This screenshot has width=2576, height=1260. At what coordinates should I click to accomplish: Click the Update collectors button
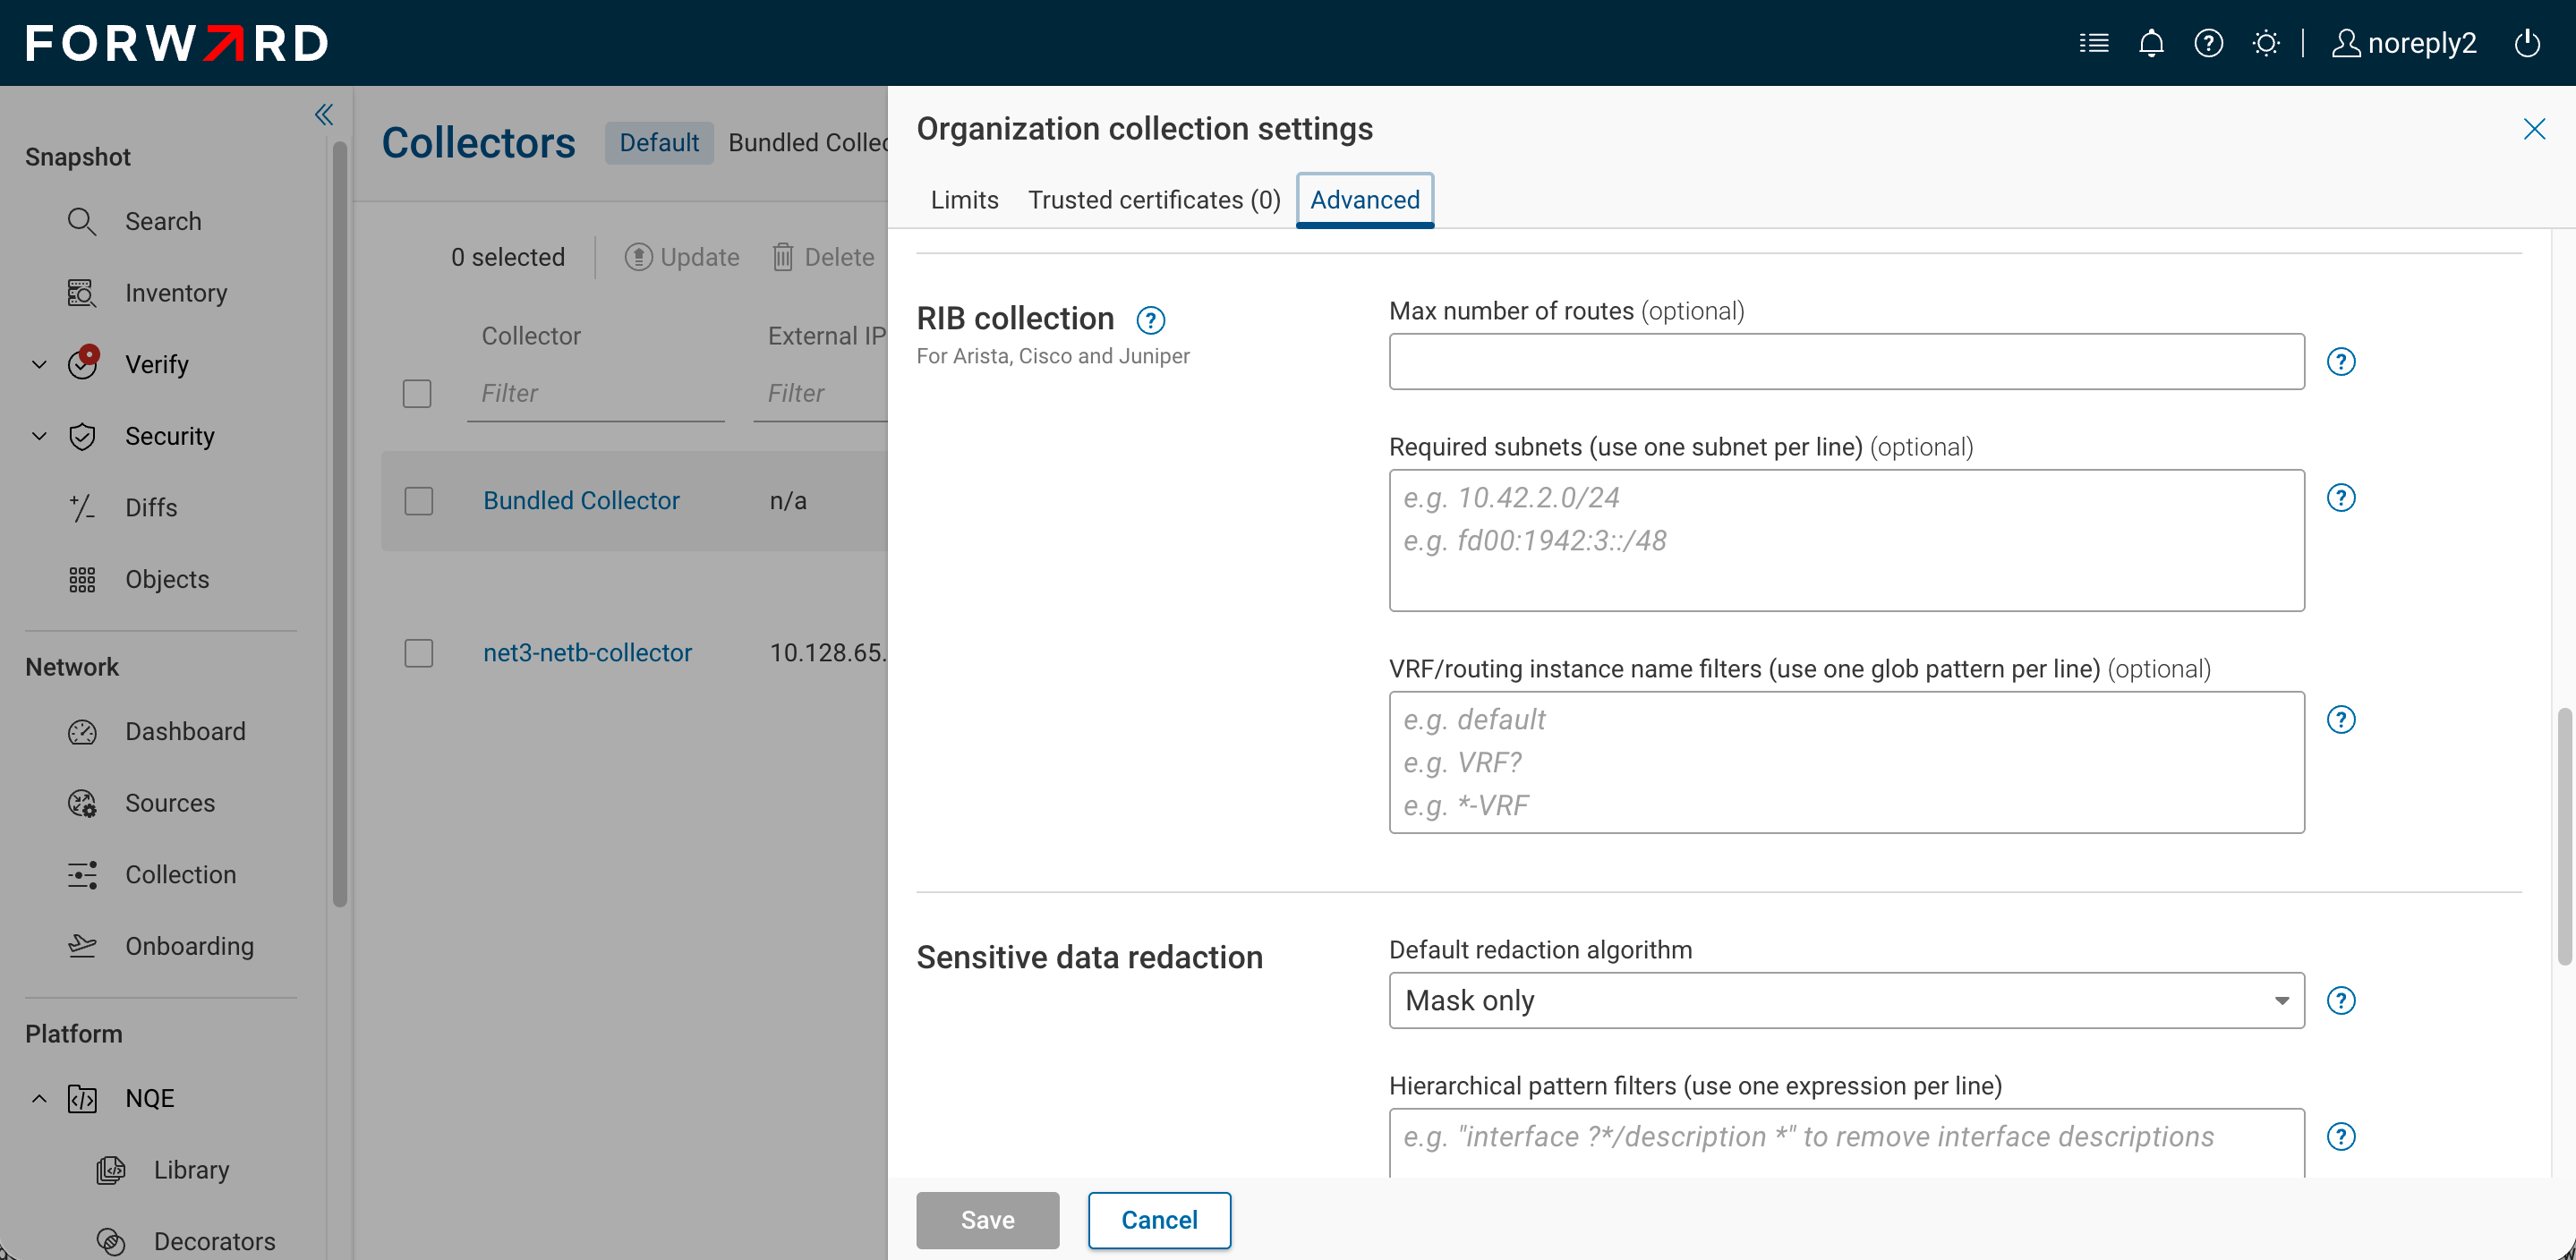pyautogui.click(x=682, y=257)
